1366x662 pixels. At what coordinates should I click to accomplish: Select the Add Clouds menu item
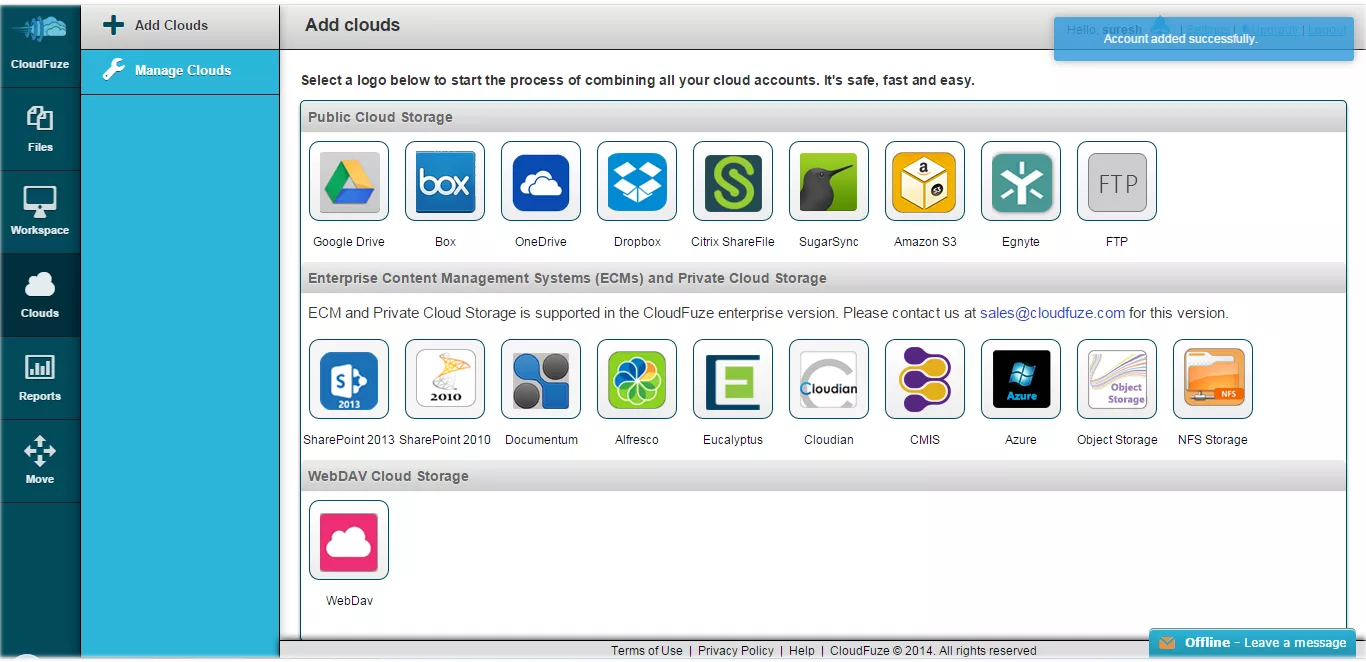(180, 25)
